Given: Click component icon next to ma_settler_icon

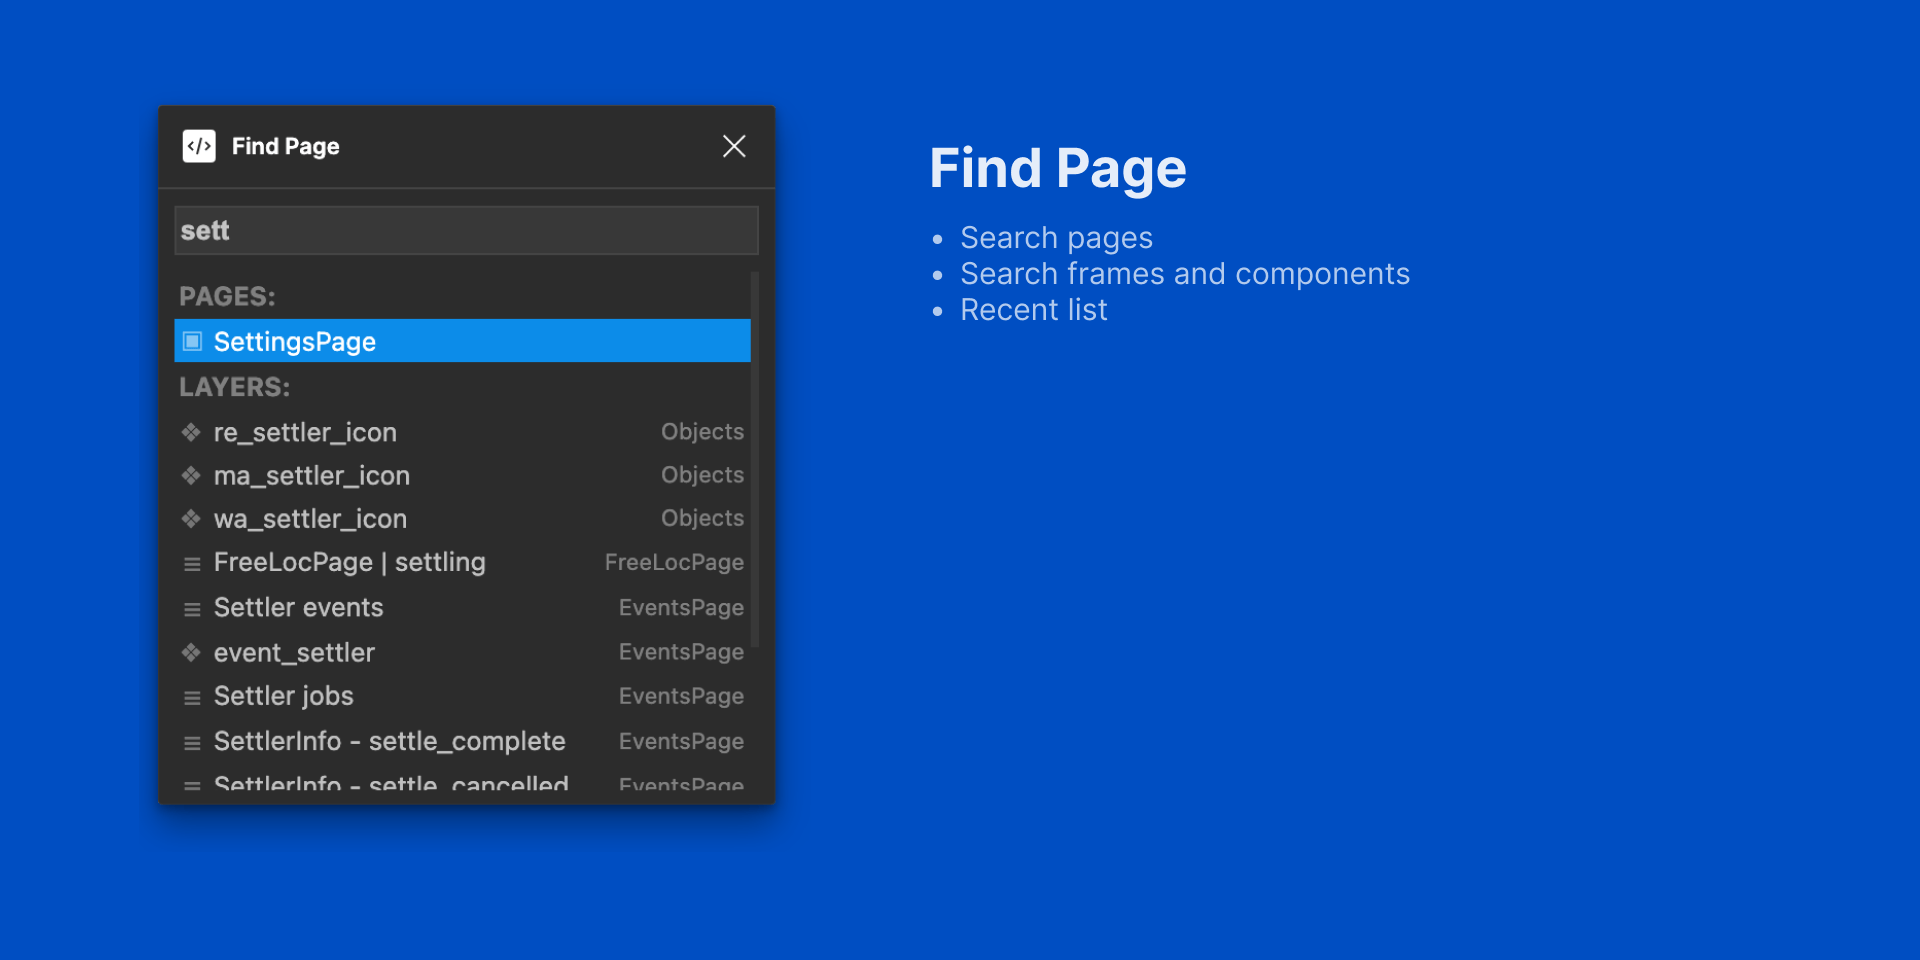Looking at the screenshot, I should click(x=191, y=475).
